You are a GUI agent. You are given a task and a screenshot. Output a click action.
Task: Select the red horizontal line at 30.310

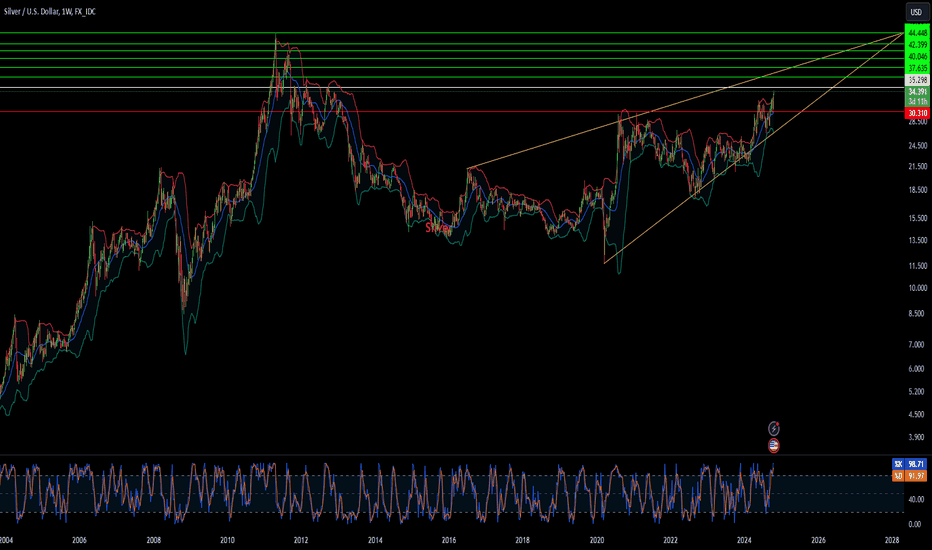452,112
